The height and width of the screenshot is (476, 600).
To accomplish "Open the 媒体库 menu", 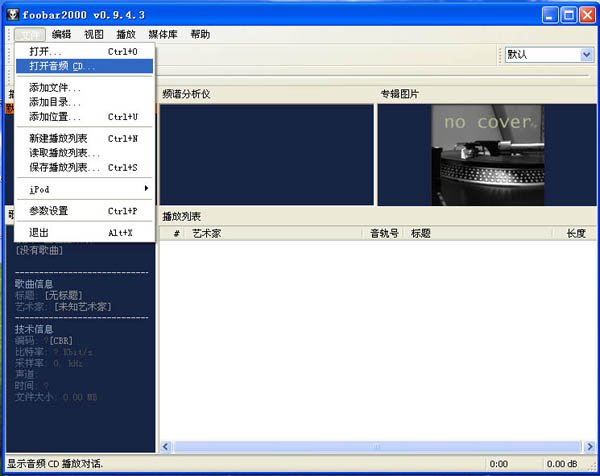I will pos(163,35).
